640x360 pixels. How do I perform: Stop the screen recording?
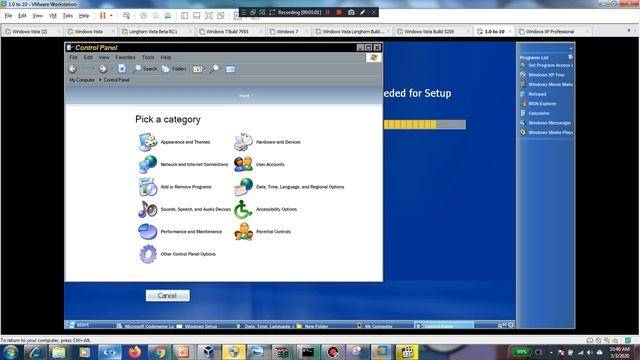339,12
